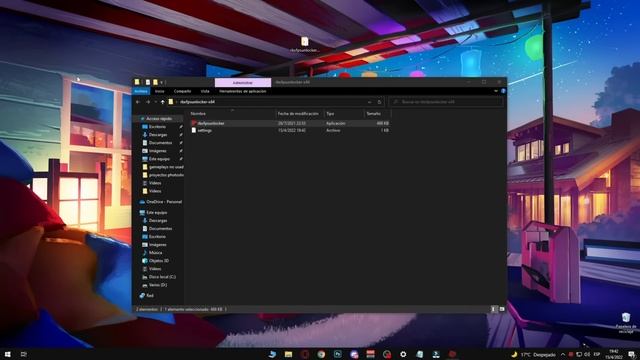This screenshot has height=360, width=640.
Task: Go forward with the Explorer forward arrow
Action: tap(148, 102)
